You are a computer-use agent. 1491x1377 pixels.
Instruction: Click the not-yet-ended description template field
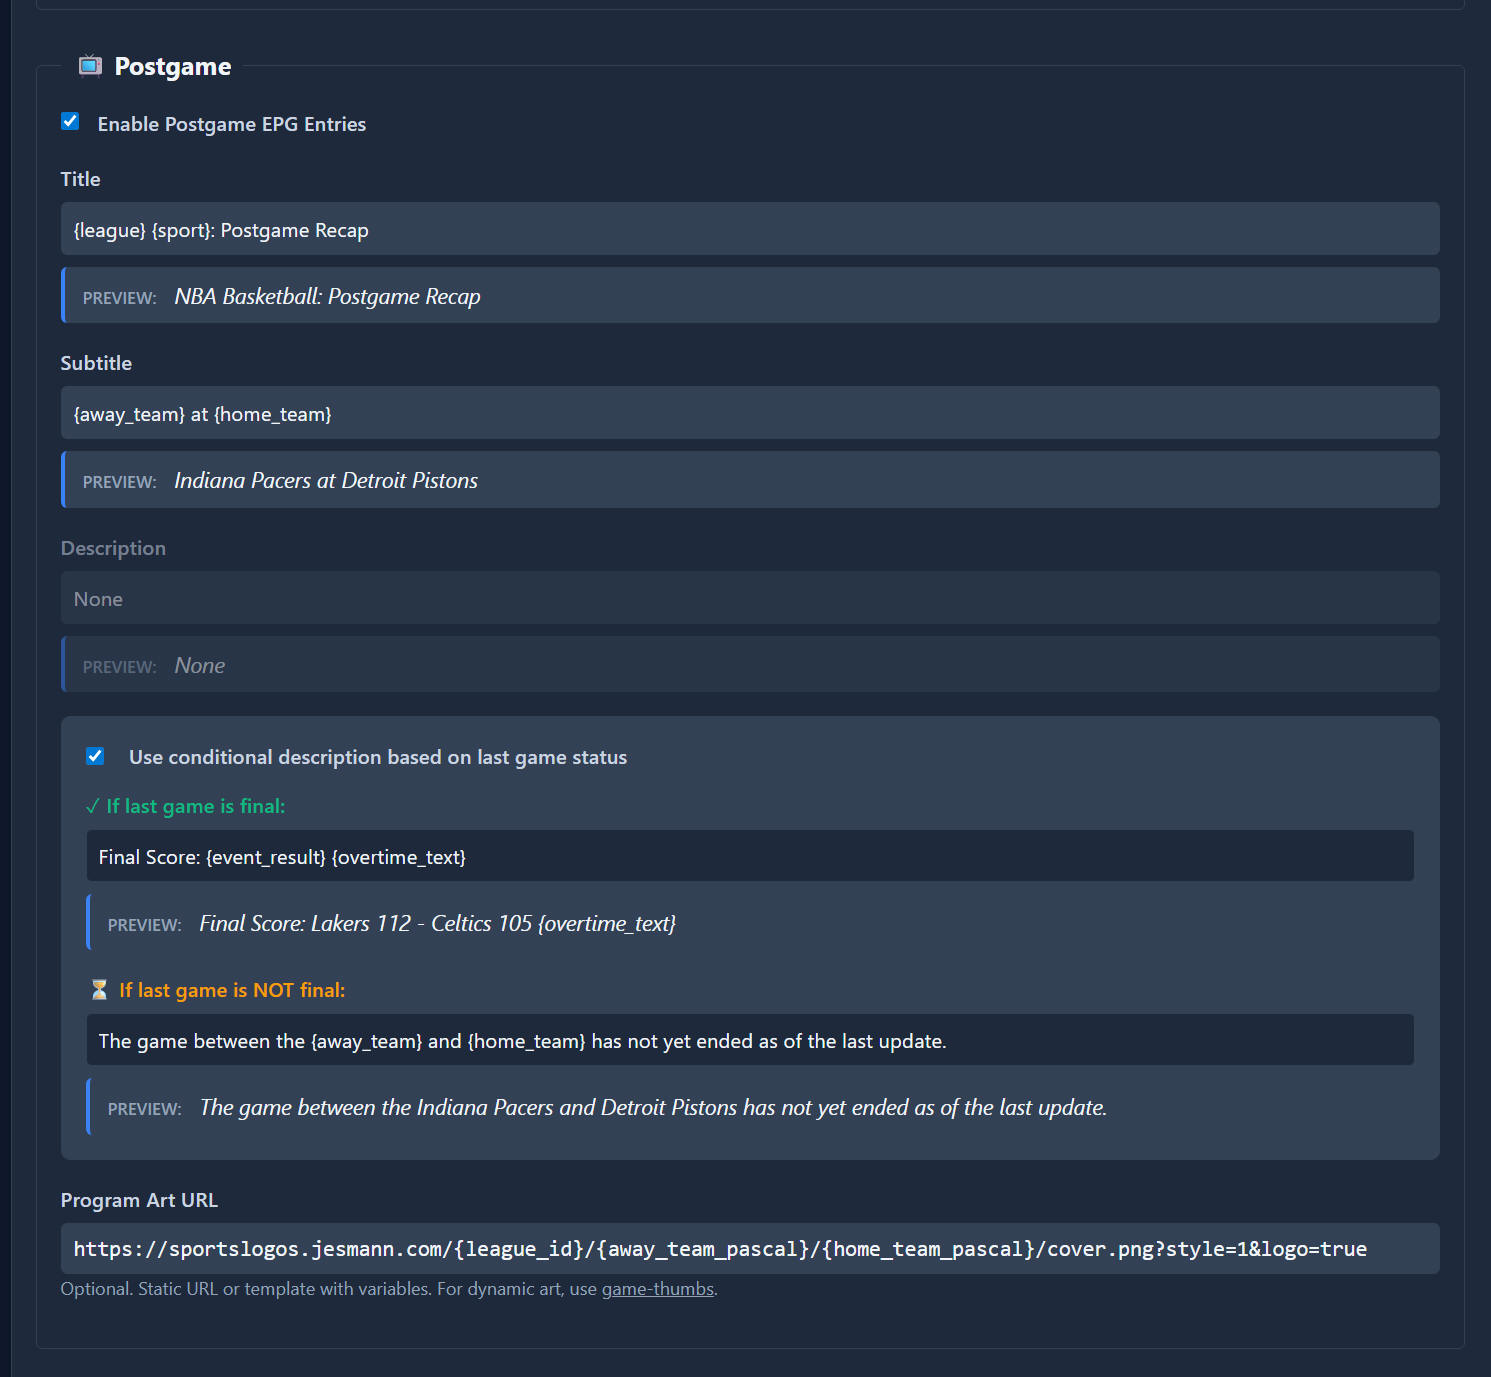(x=750, y=1041)
